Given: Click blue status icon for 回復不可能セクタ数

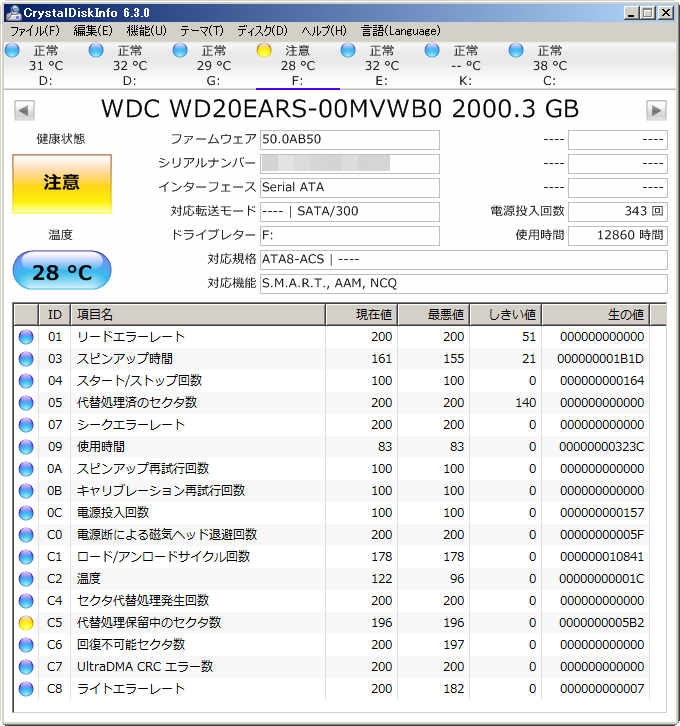Looking at the screenshot, I should (26, 645).
